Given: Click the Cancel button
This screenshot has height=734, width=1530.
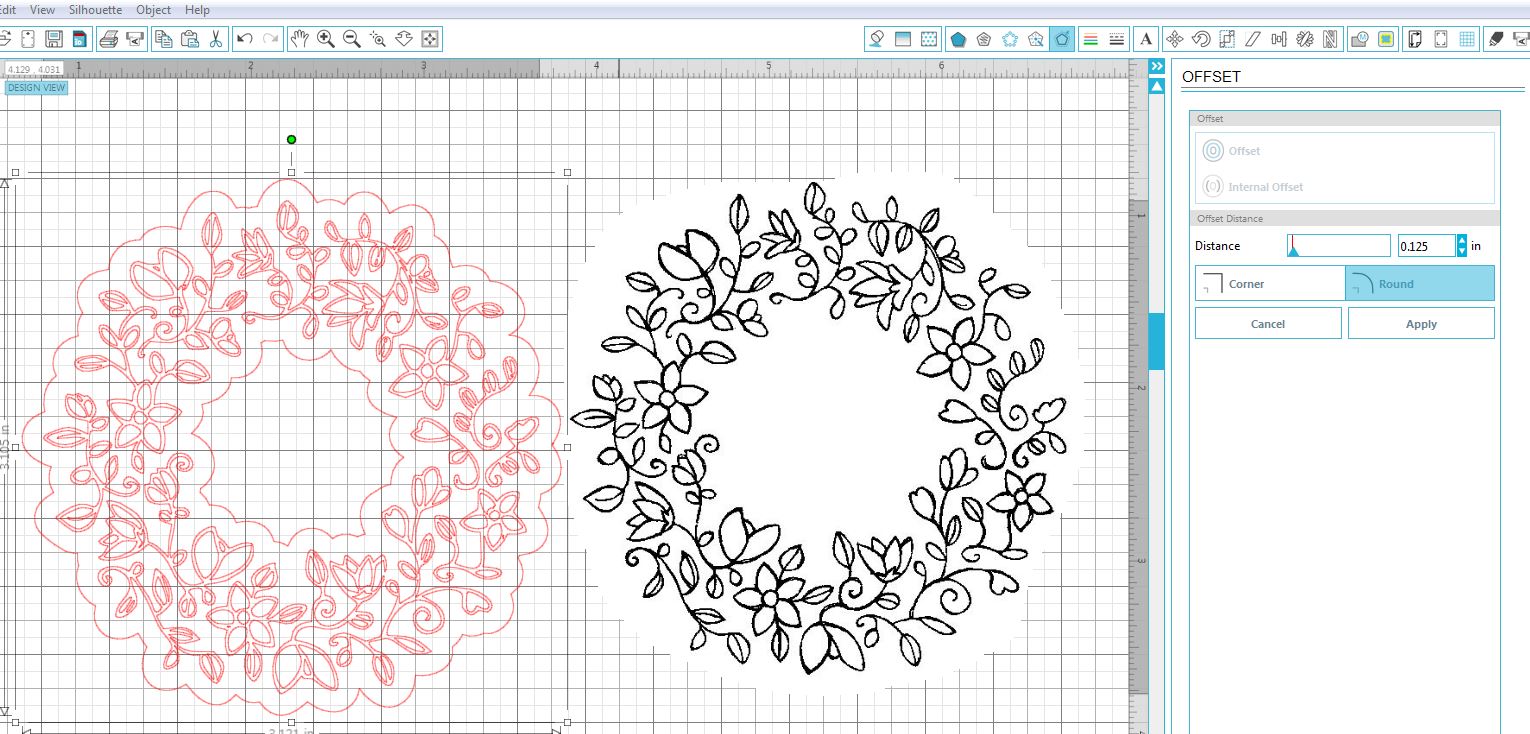Looking at the screenshot, I should (1267, 324).
